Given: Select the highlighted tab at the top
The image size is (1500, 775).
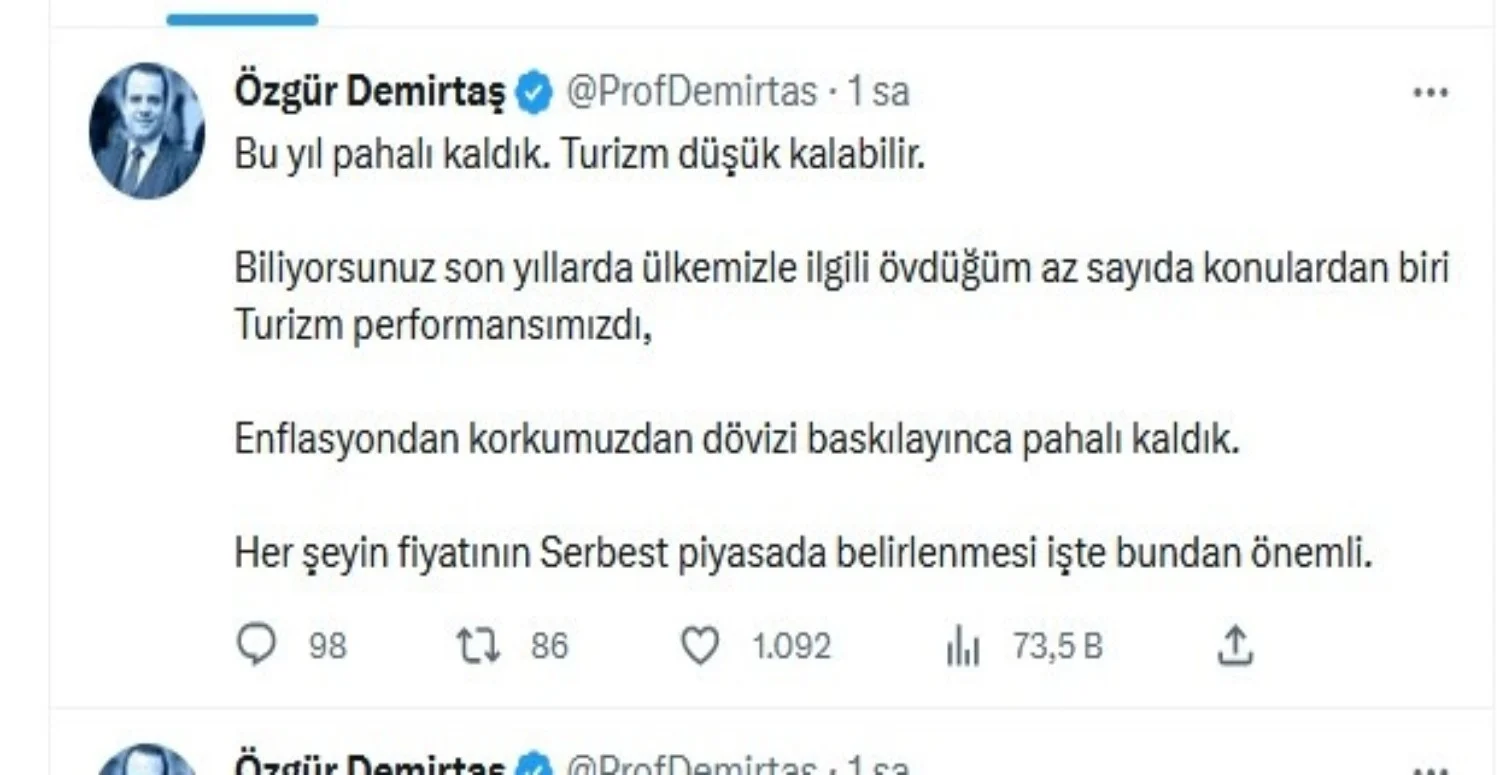Looking at the screenshot, I should click(x=242, y=16).
